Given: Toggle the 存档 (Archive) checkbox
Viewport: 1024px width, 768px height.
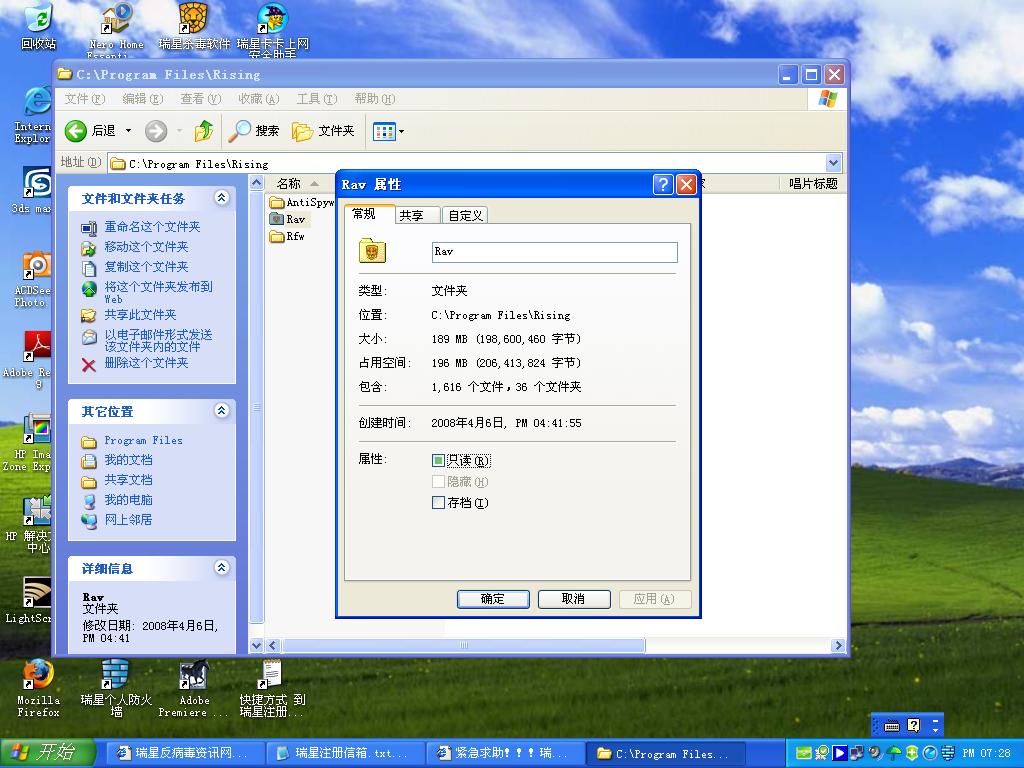Looking at the screenshot, I should (x=438, y=502).
